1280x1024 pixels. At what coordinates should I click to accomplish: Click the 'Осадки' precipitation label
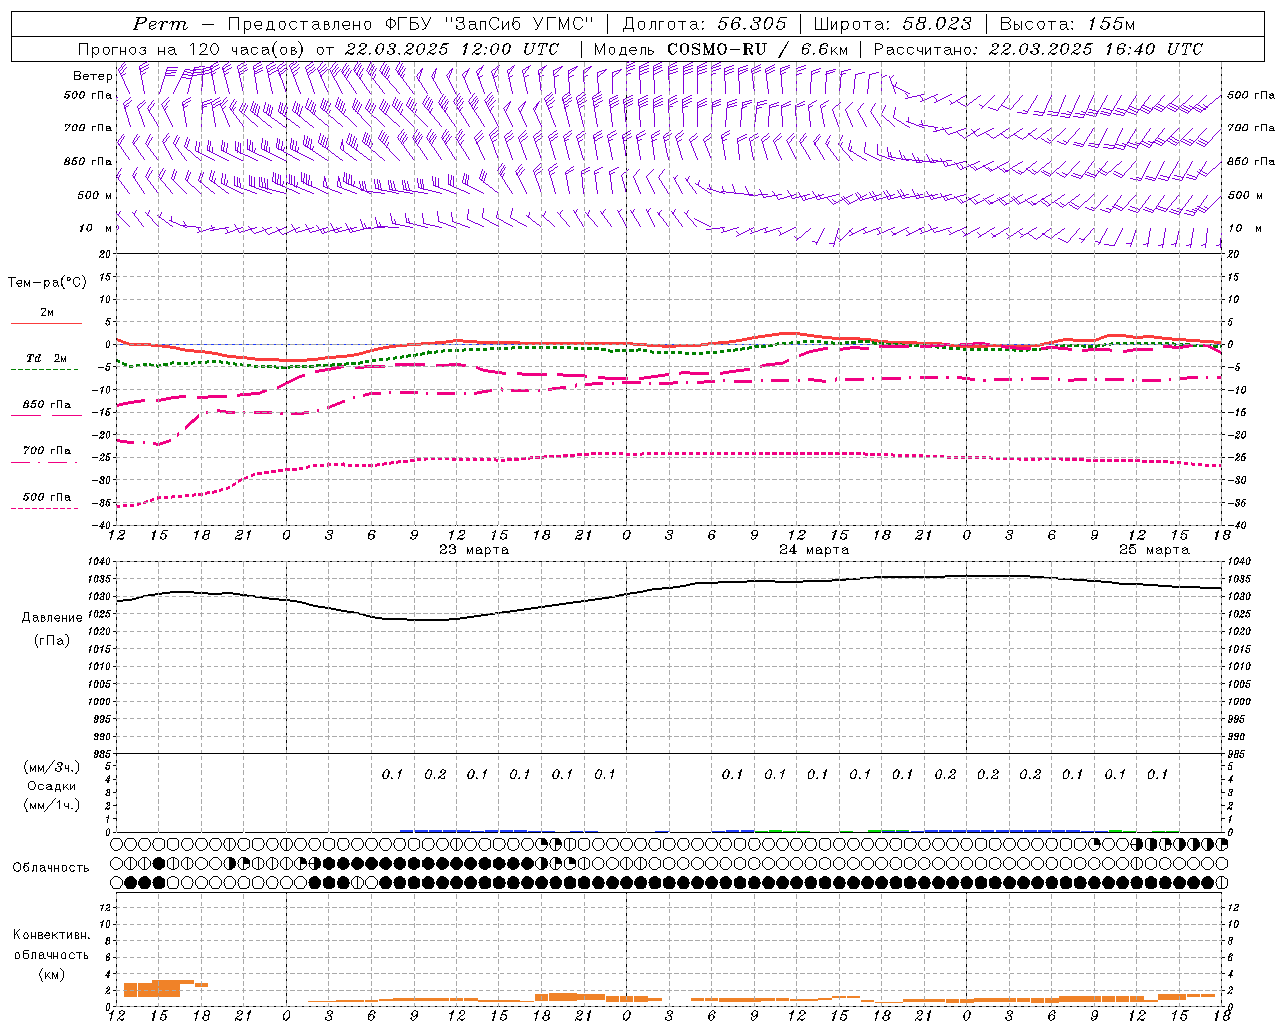pyautogui.click(x=52, y=786)
